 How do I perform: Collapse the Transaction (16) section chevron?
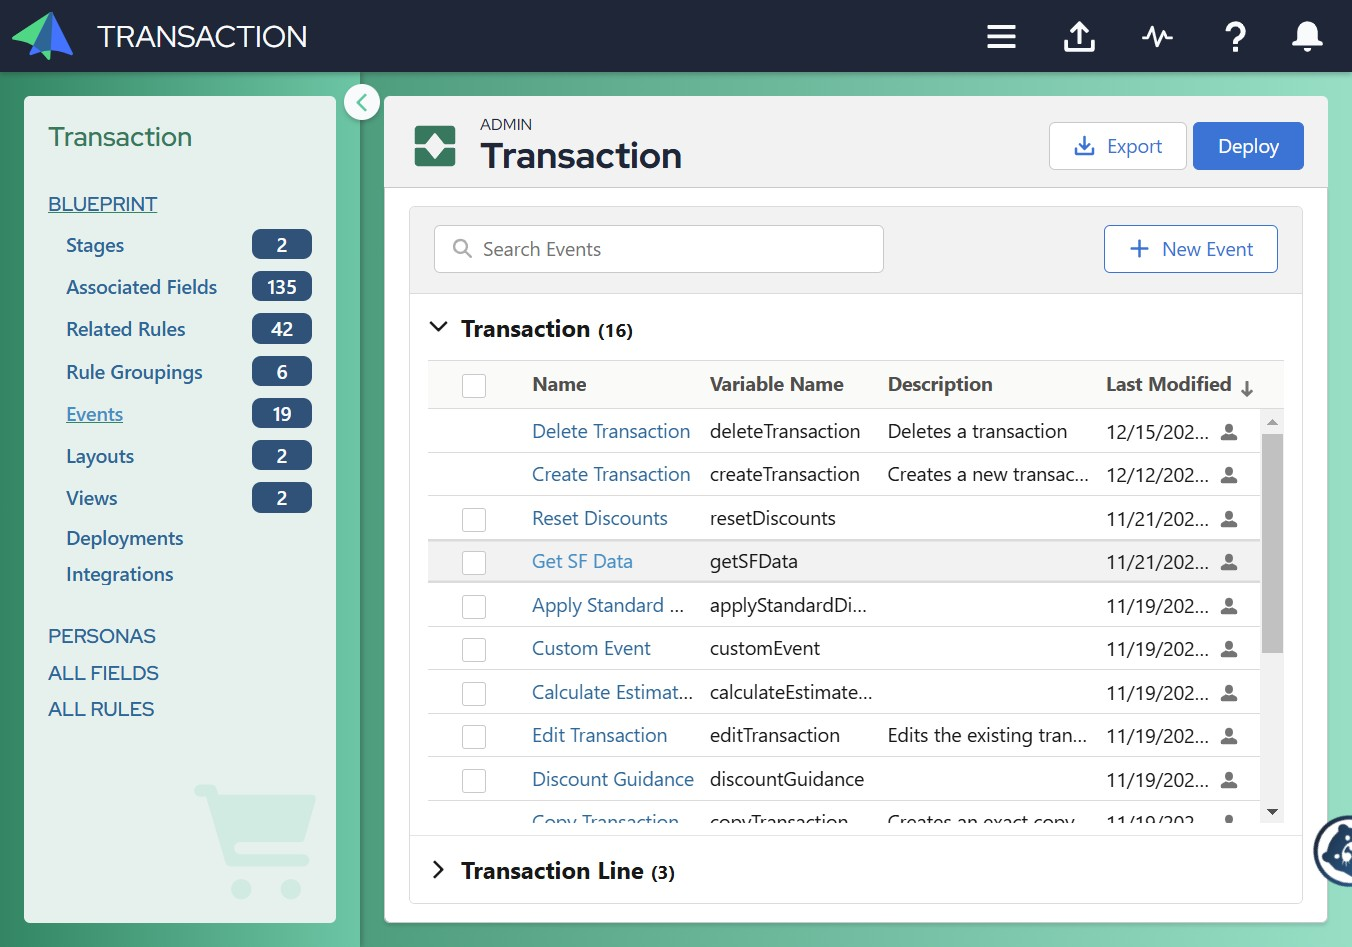[x=438, y=327]
